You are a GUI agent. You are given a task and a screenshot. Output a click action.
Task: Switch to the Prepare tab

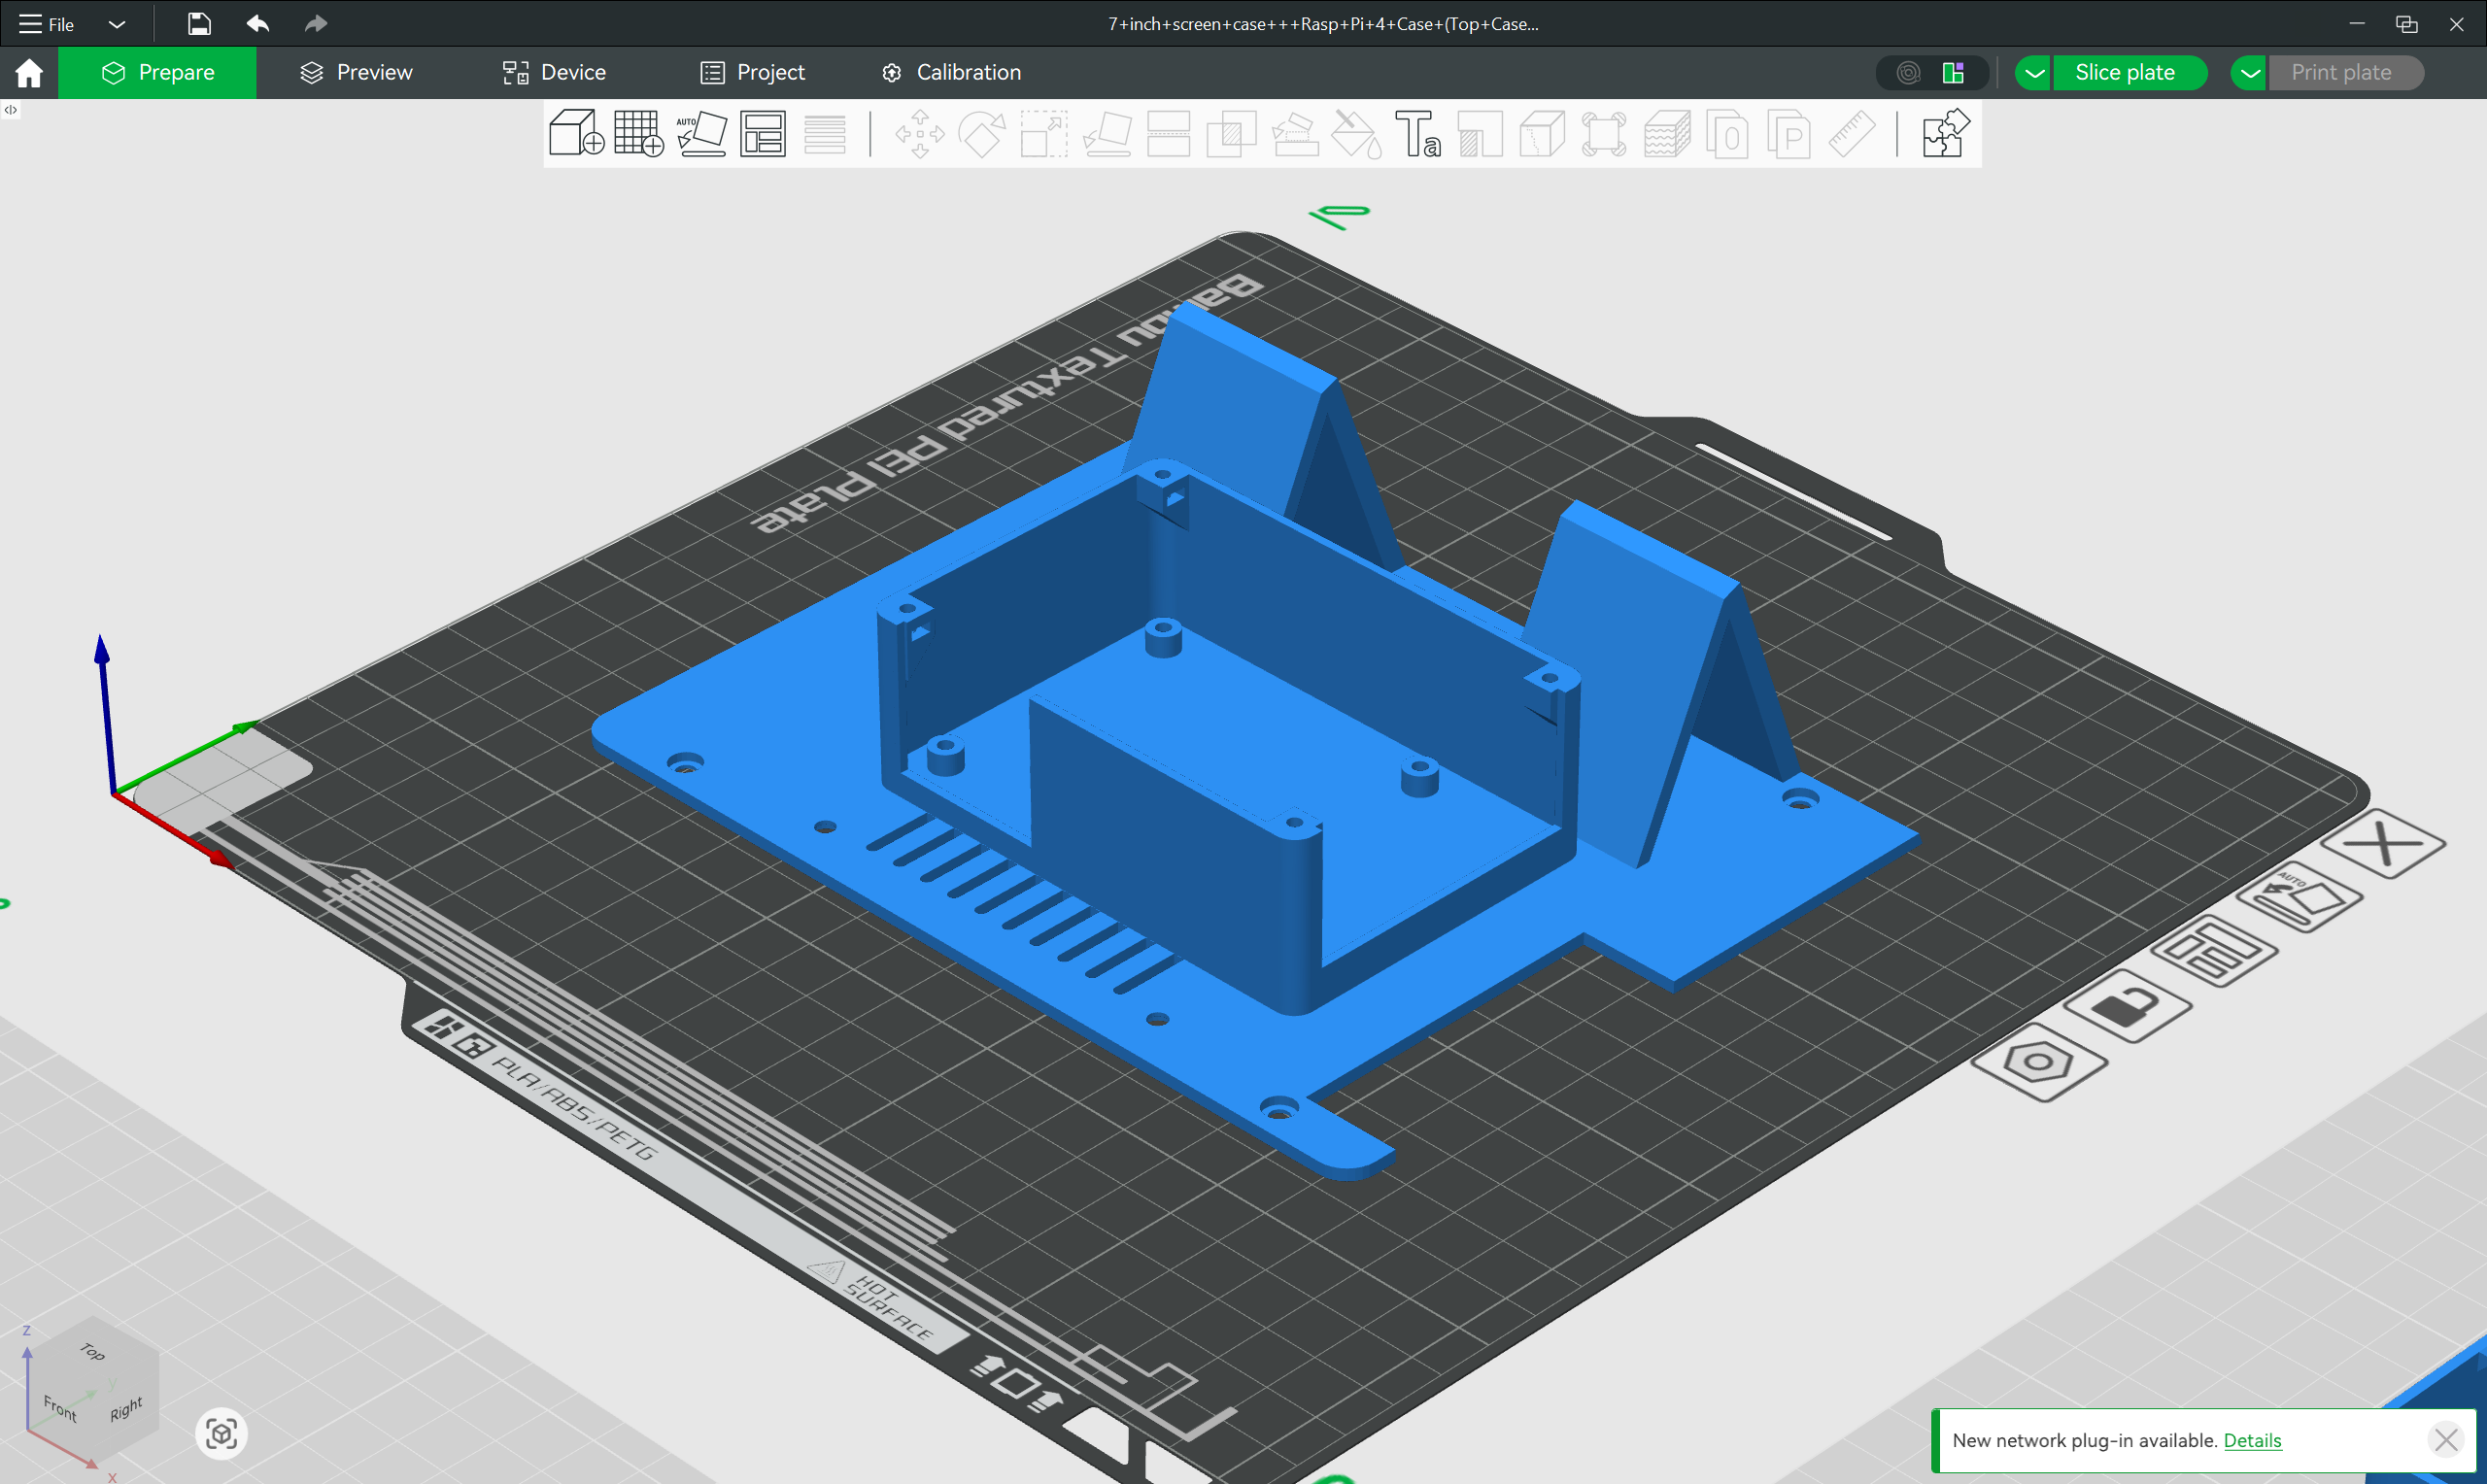coord(157,73)
